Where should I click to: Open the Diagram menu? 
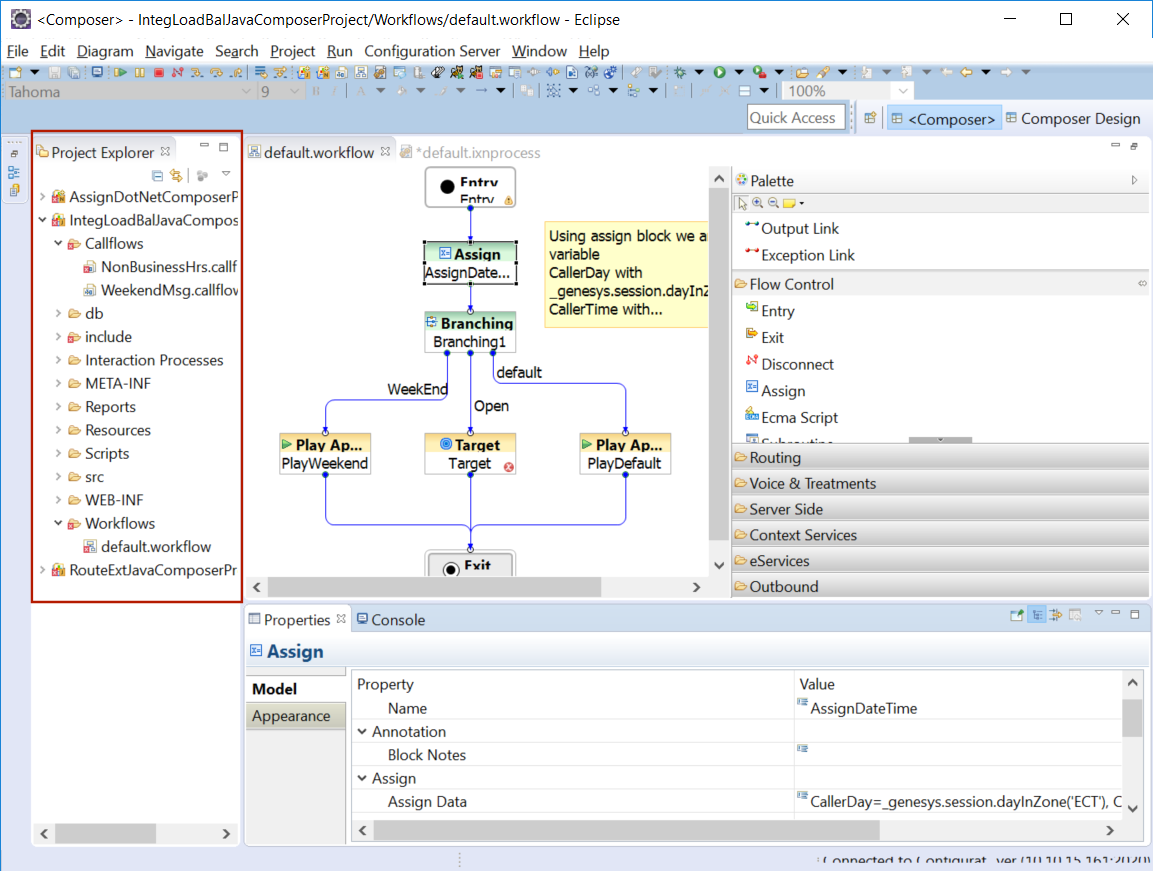point(105,51)
